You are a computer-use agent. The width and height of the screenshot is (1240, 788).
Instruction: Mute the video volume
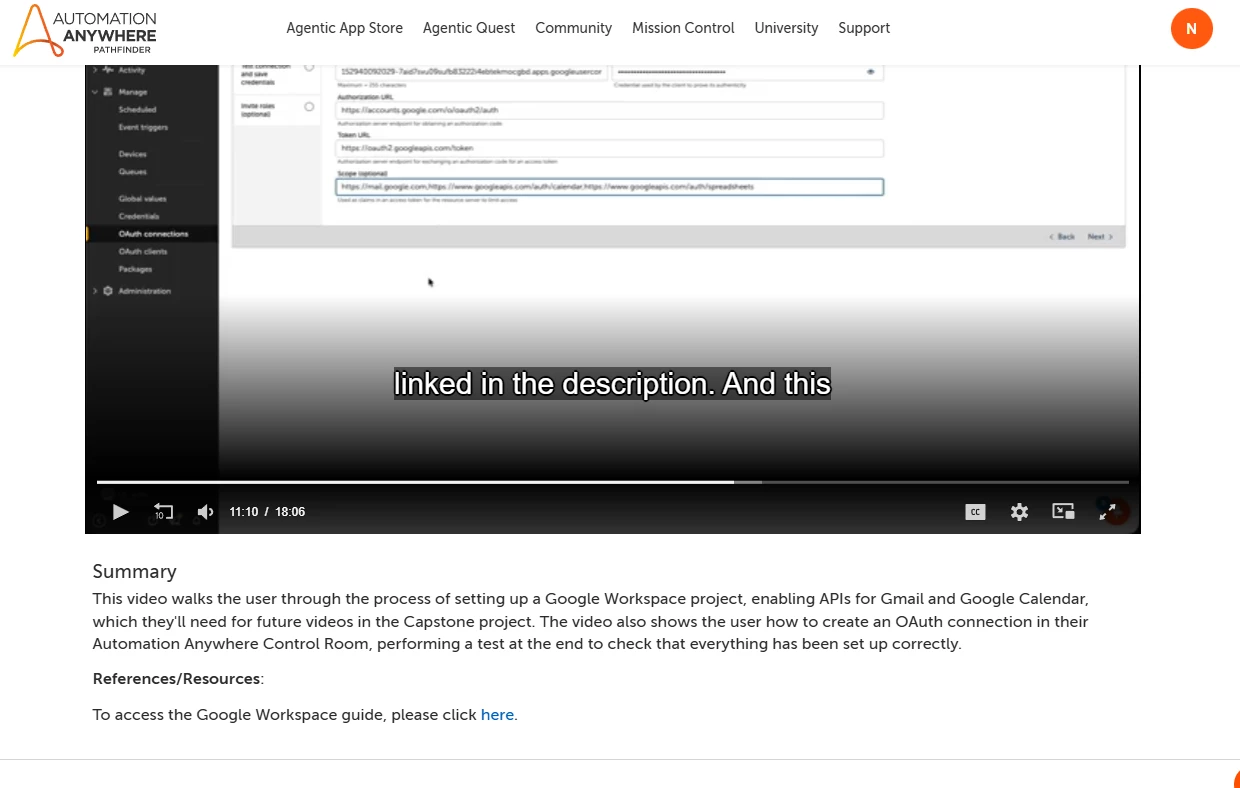(x=205, y=512)
